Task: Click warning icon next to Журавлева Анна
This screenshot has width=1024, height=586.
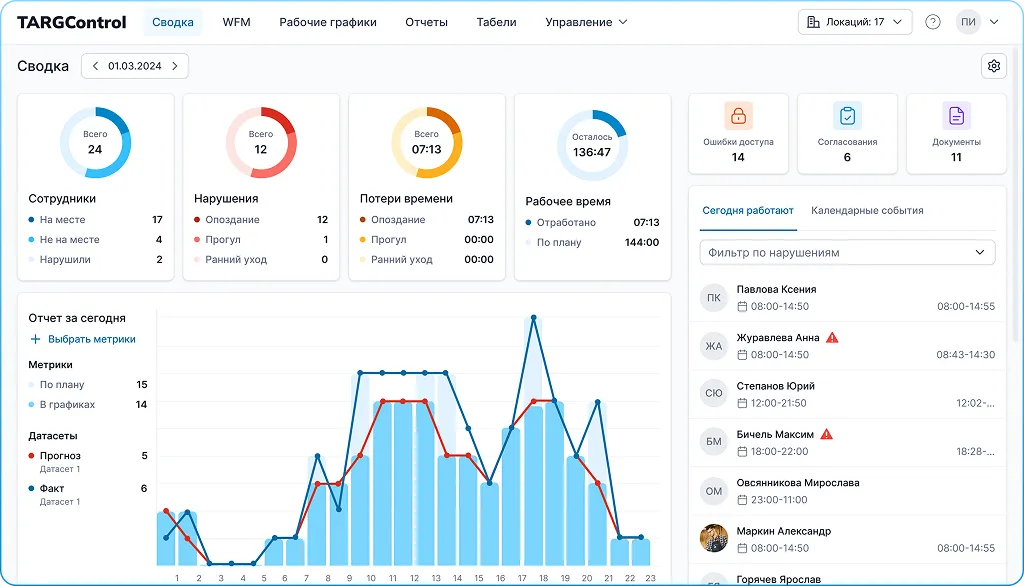Action: click(832, 338)
